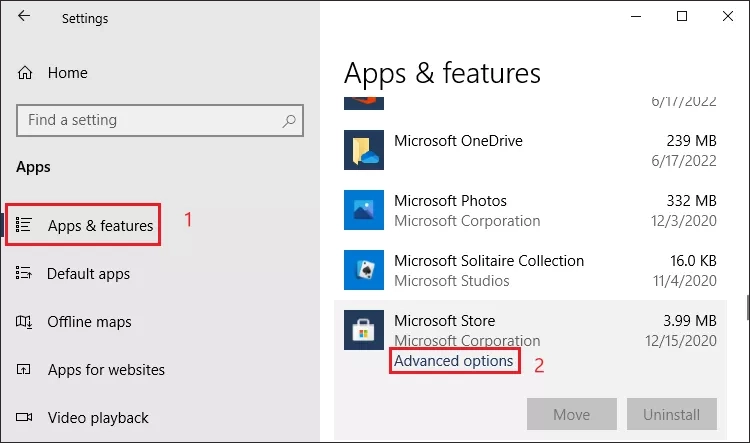The height and width of the screenshot is (443, 750).
Task: Click the Home house icon
Action: [25, 73]
